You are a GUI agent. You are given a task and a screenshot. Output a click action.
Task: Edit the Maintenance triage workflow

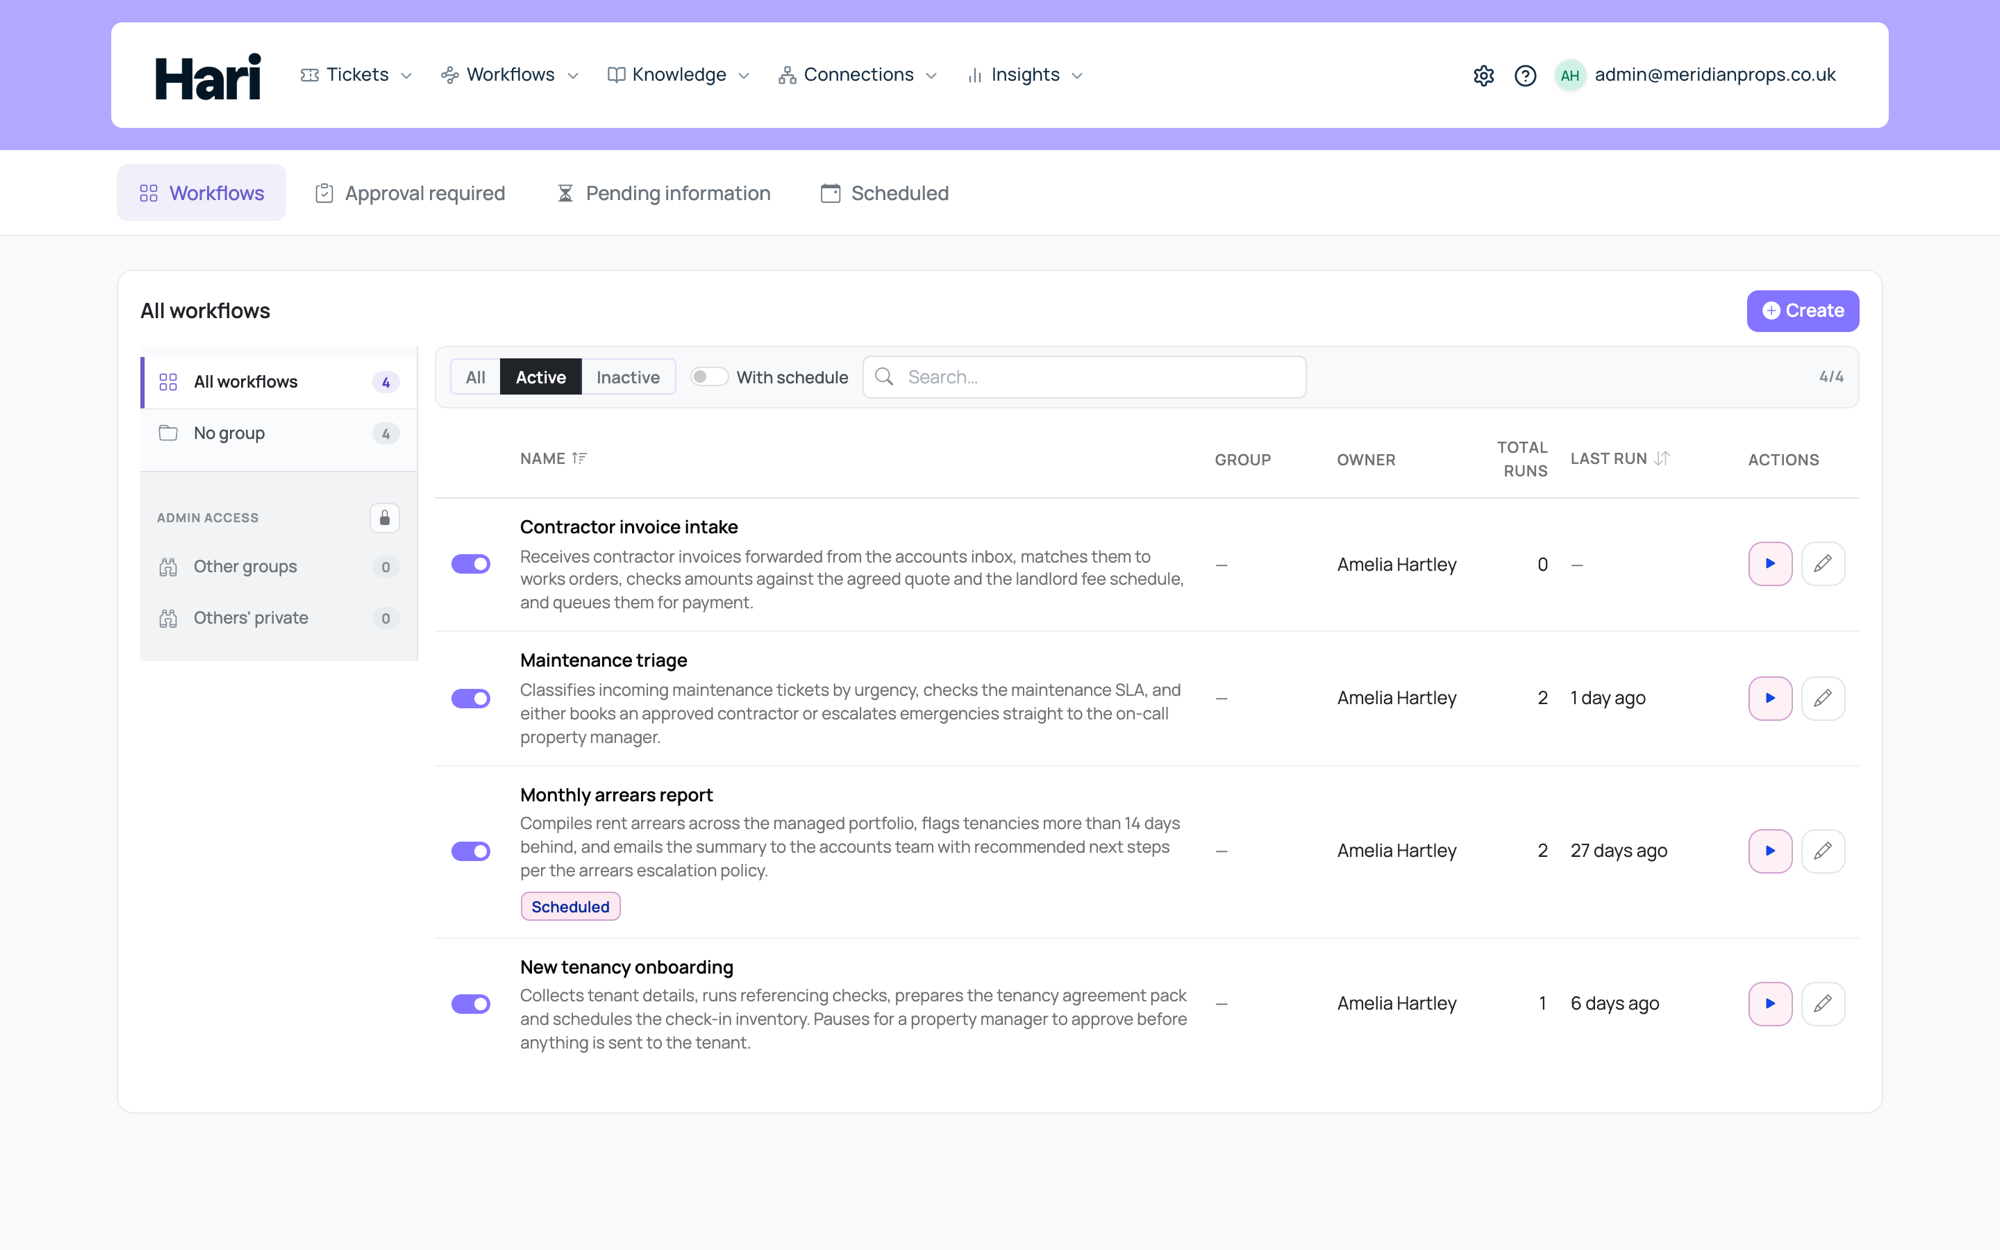(x=1823, y=698)
